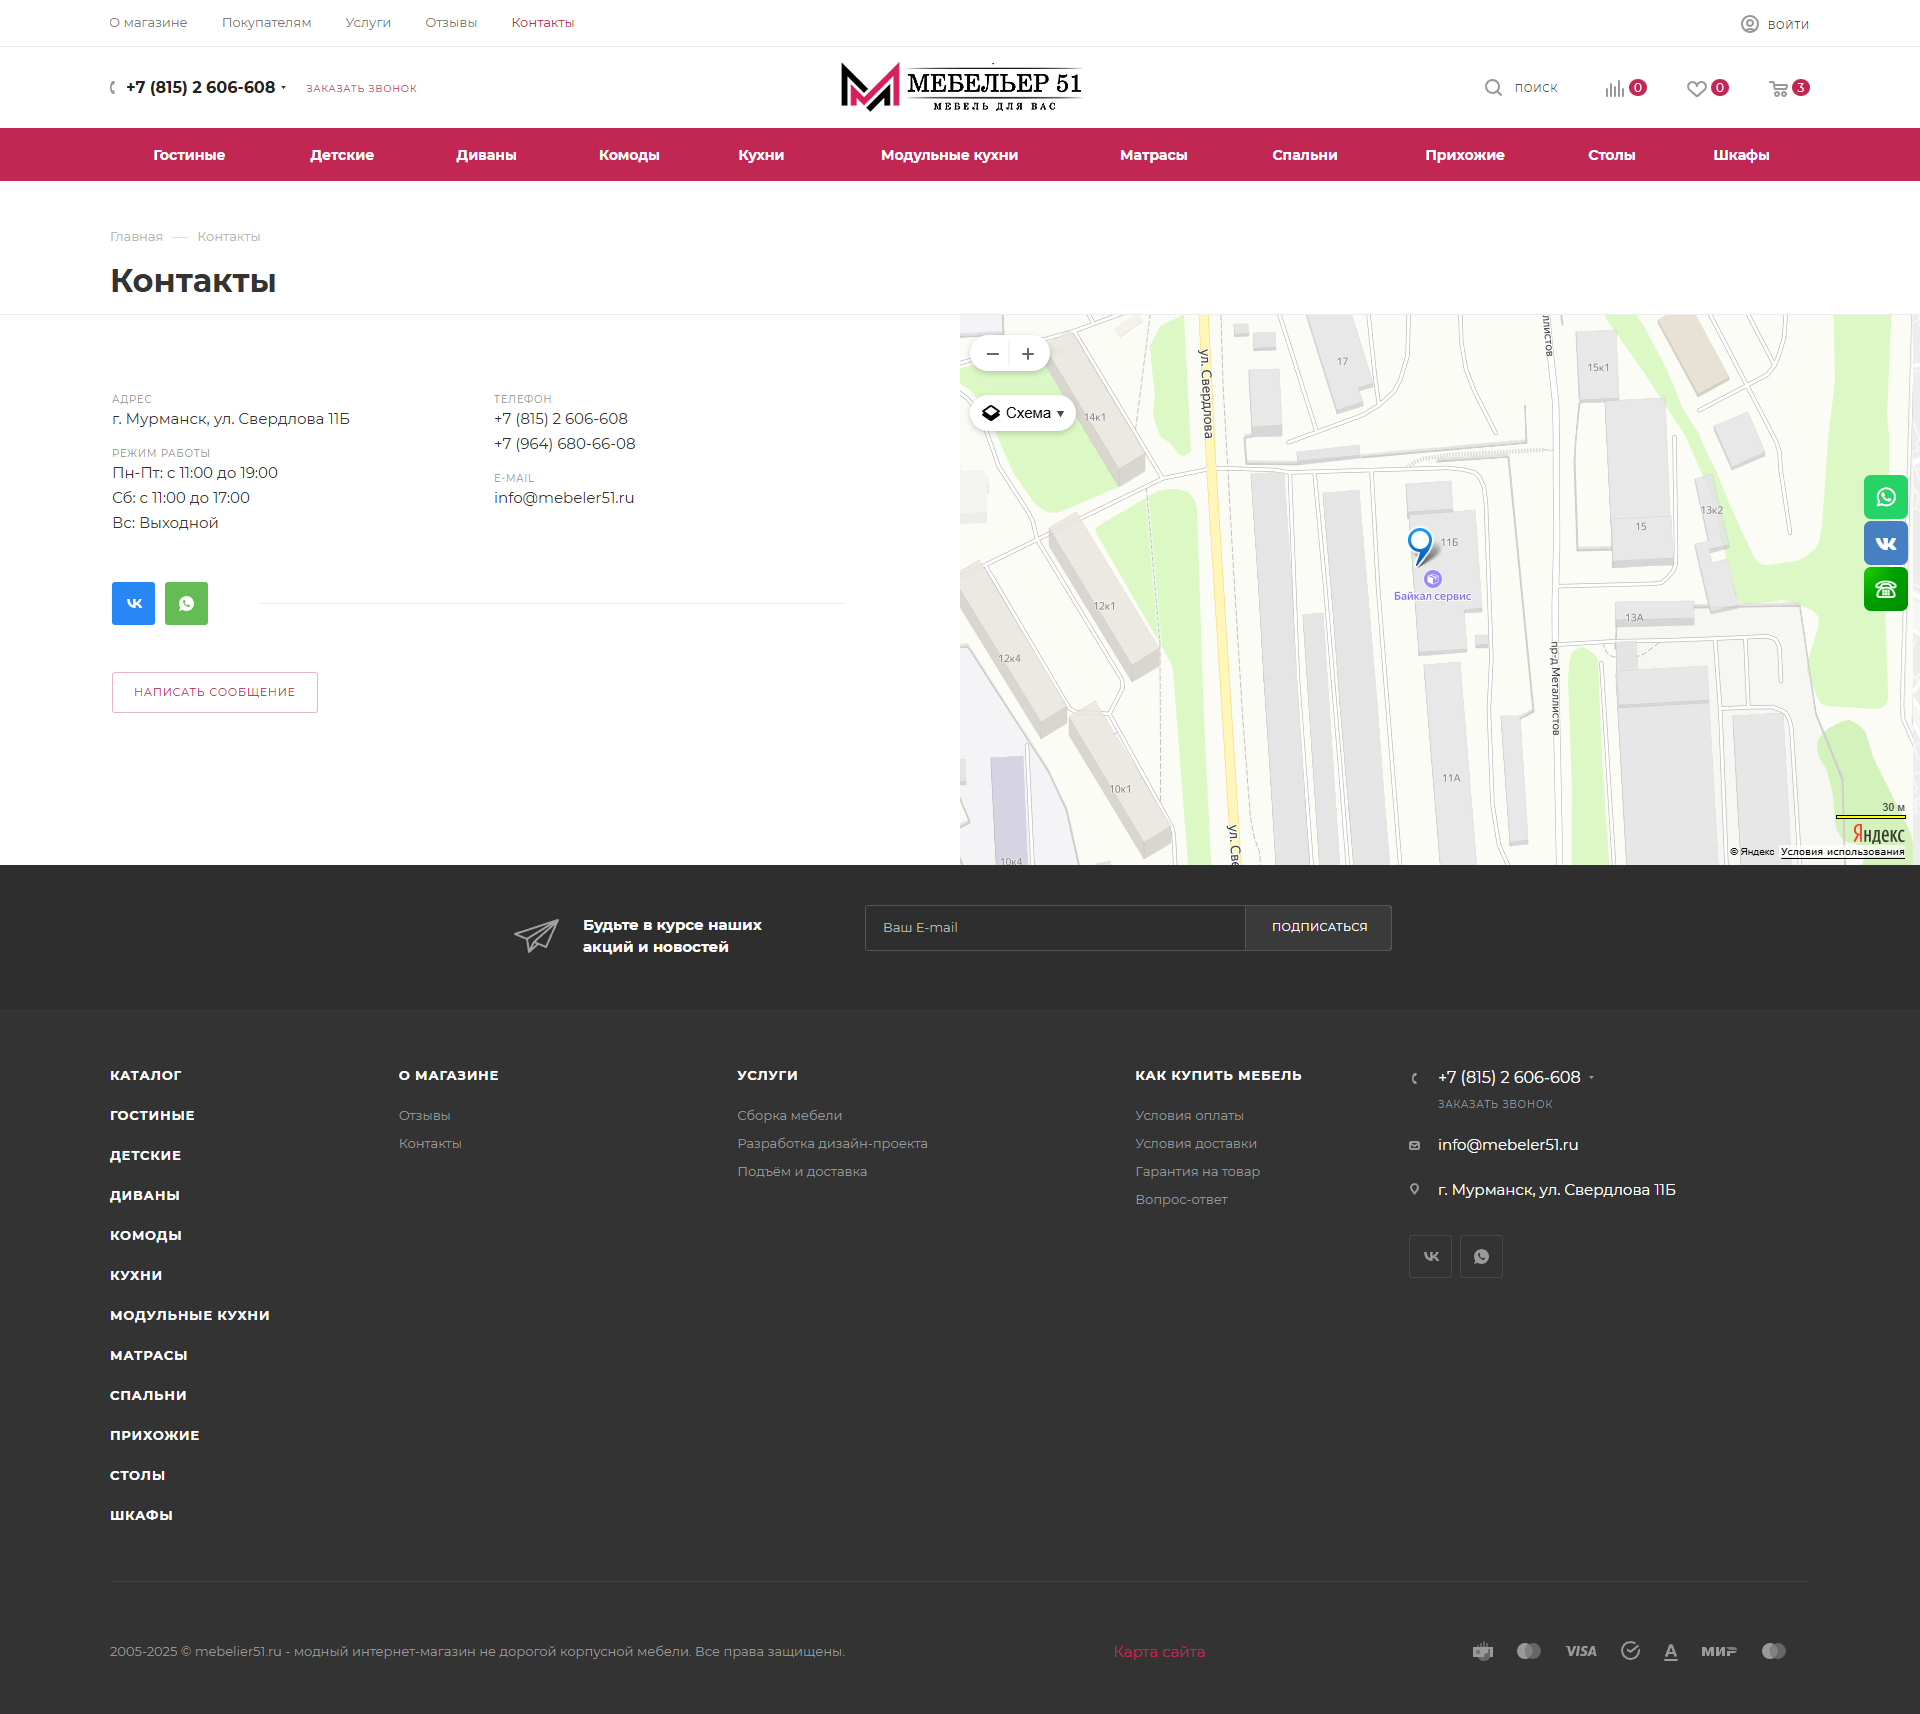Click the footer VK icon
The width and height of the screenshot is (1920, 1714).
[x=1431, y=1256]
